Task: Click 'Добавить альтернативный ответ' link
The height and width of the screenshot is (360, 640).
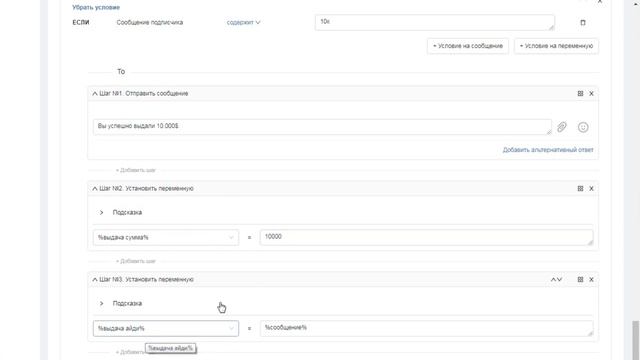Action: [x=548, y=150]
